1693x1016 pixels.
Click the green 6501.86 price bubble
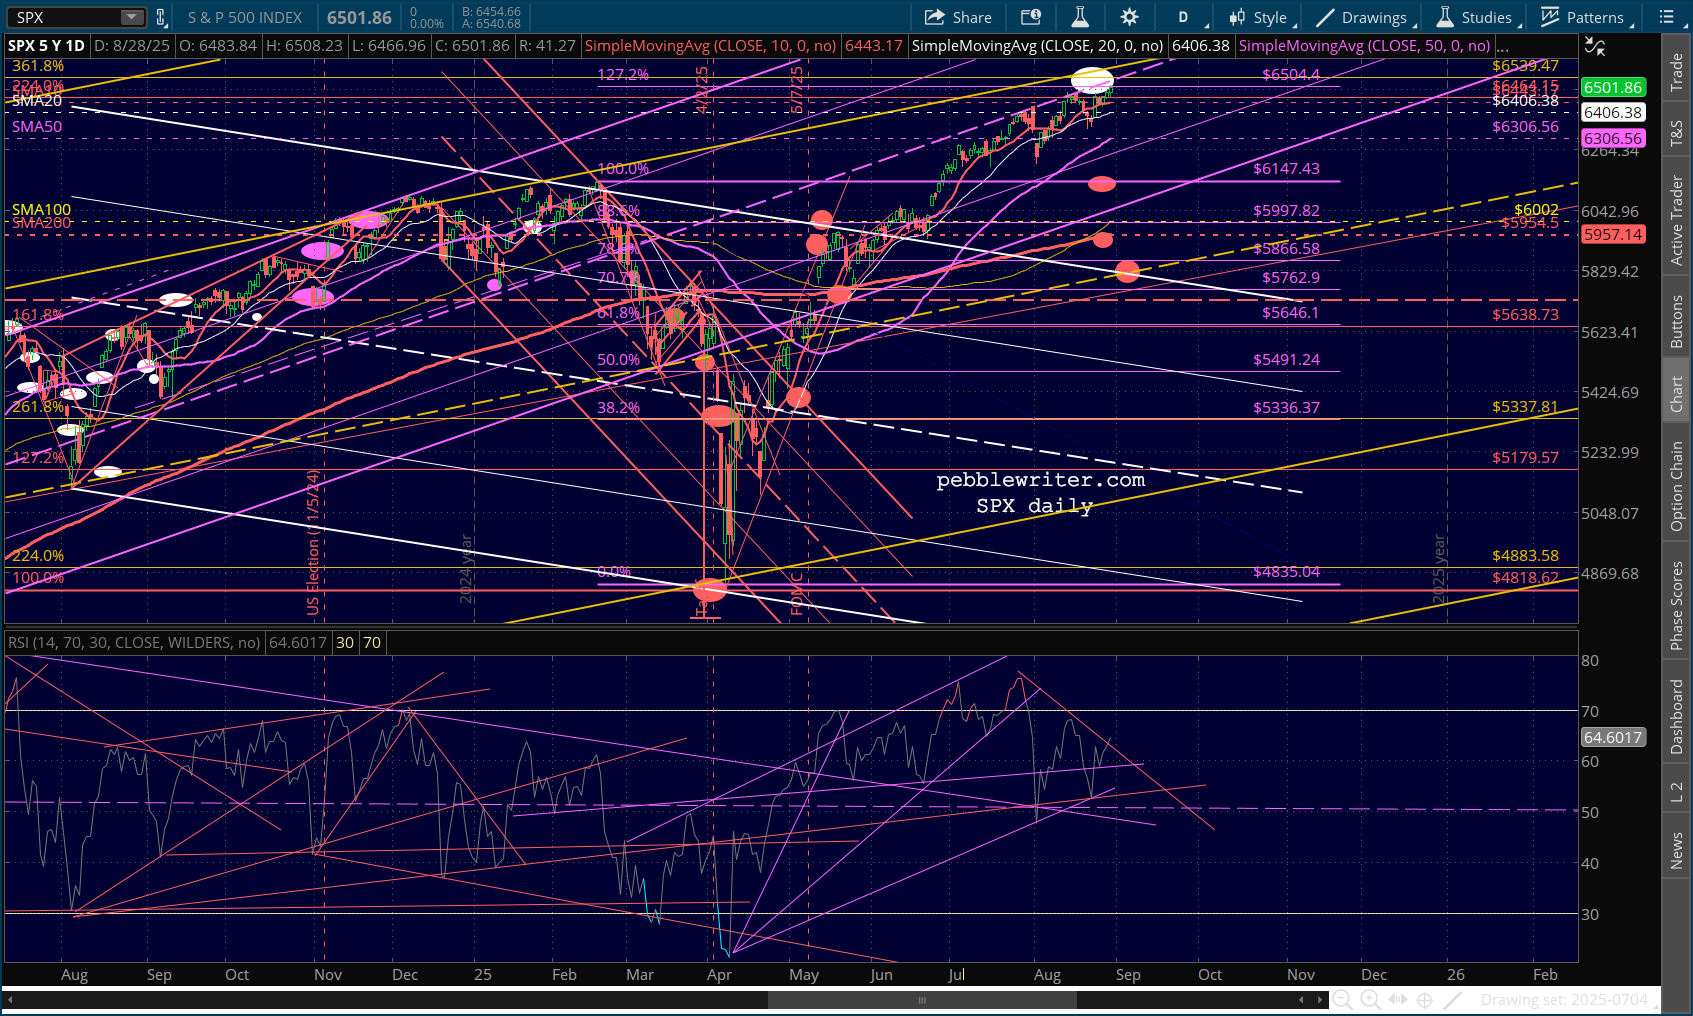[x=1613, y=88]
